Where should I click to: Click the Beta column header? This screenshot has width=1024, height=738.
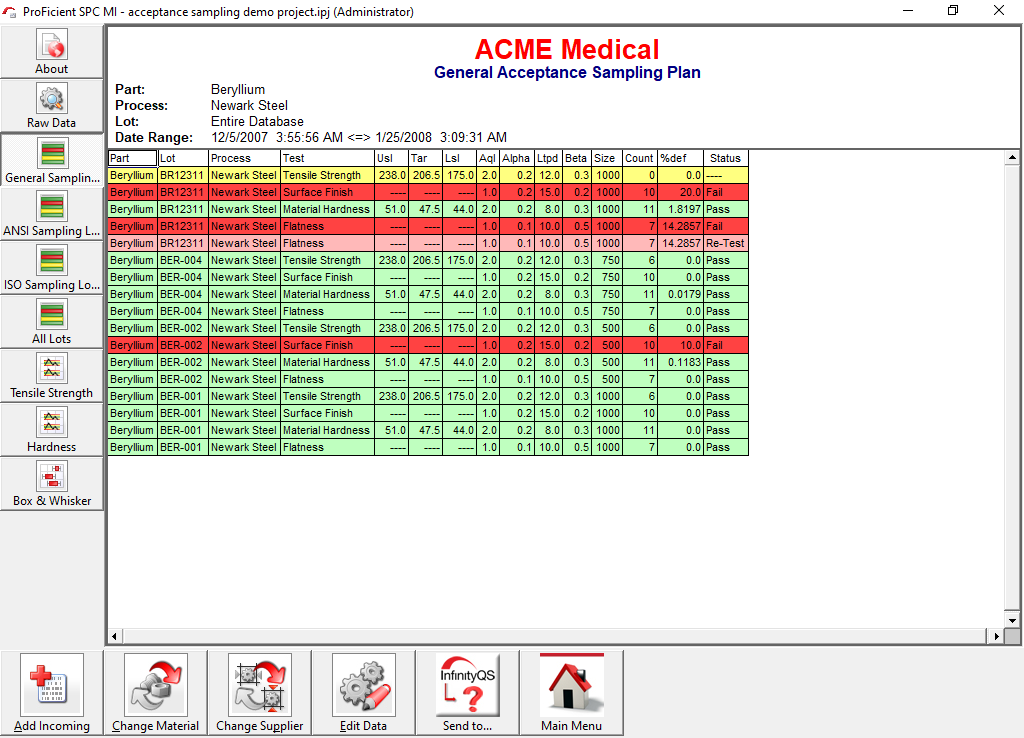click(577, 158)
